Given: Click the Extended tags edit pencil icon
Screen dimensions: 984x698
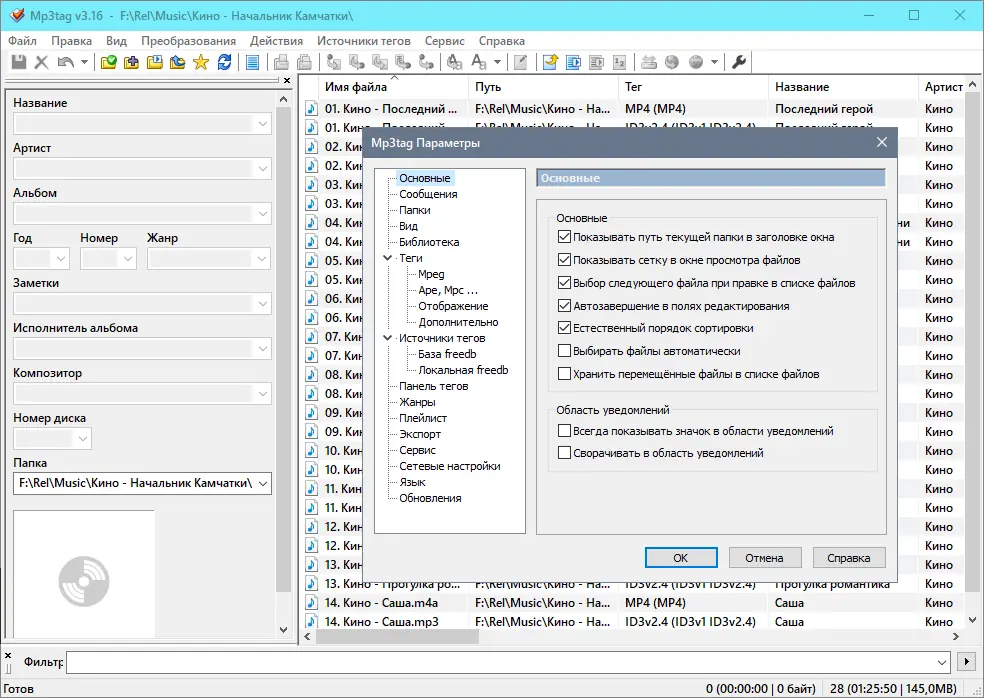Looking at the screenshot, I should pyautogui.click(x=520, y=62).
